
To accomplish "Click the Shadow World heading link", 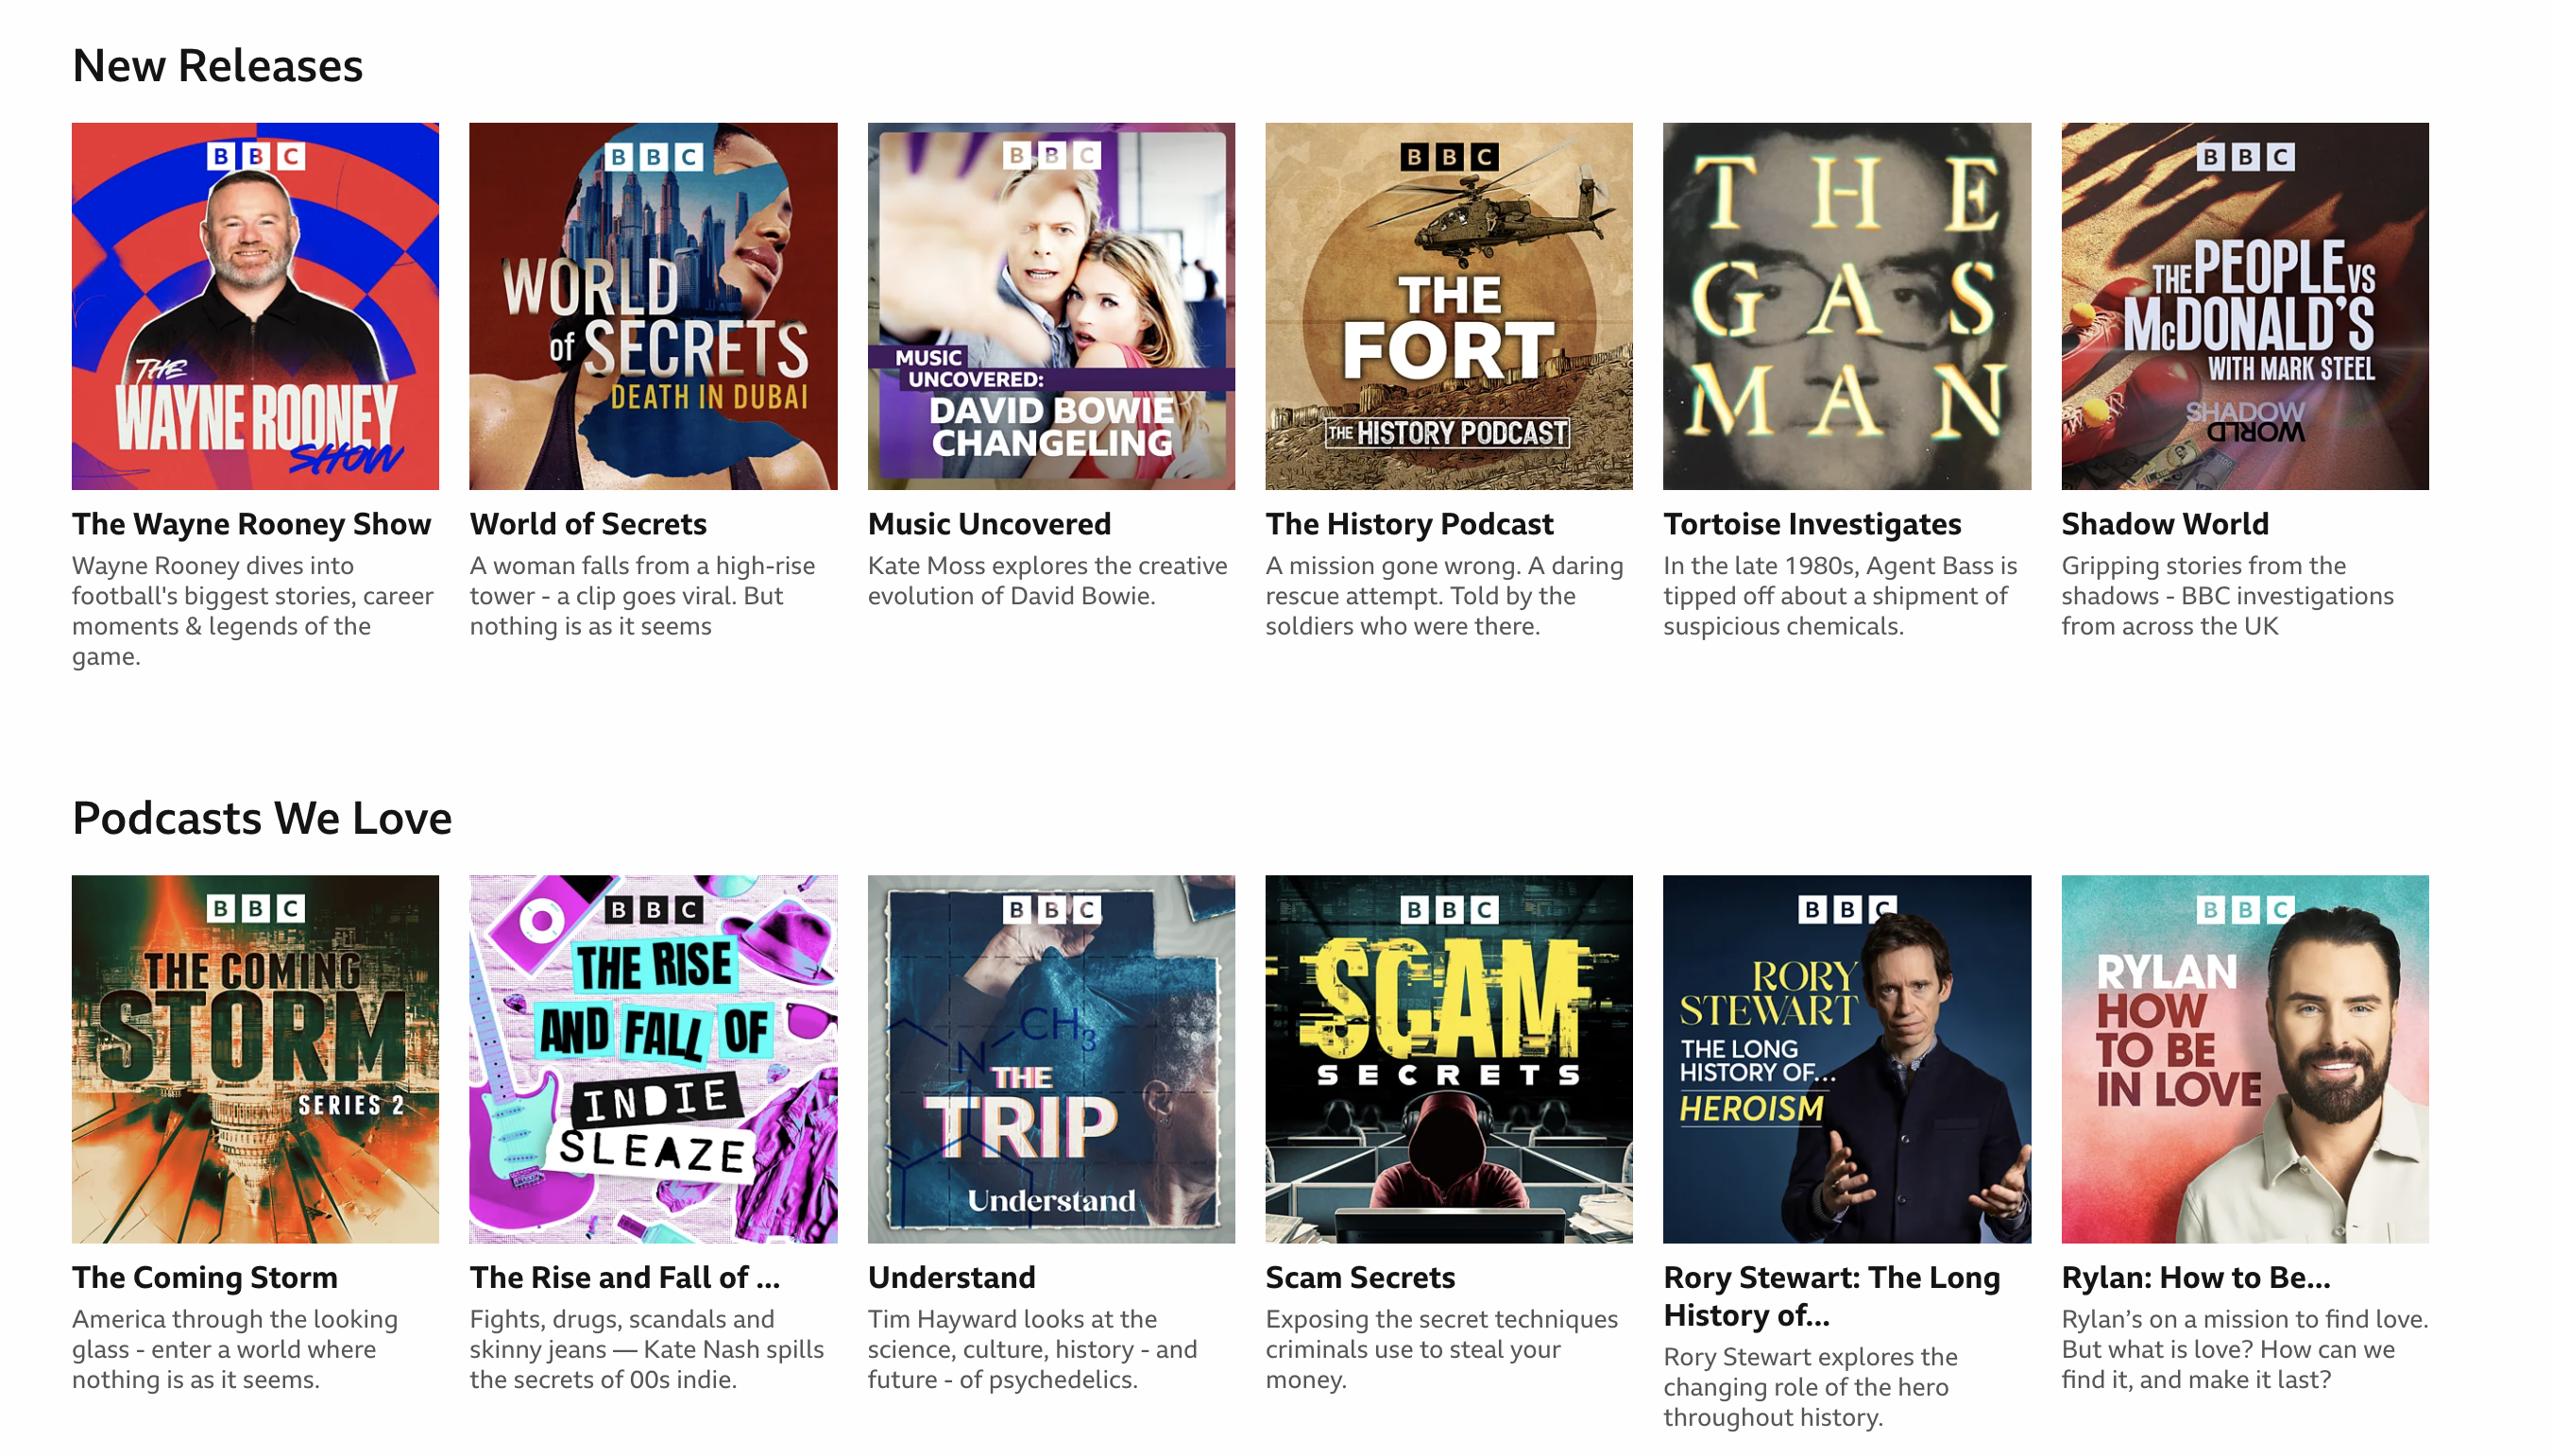I will [2164, 524].
